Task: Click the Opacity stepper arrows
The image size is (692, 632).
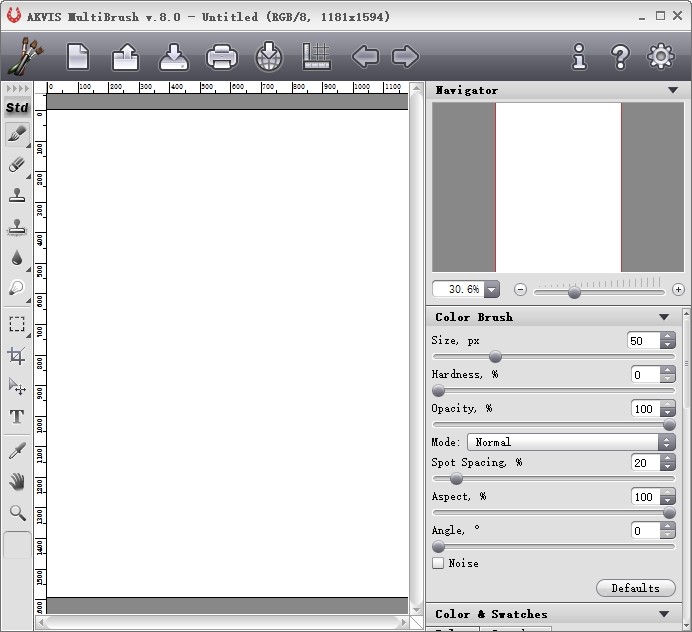Action: point(667,408)
